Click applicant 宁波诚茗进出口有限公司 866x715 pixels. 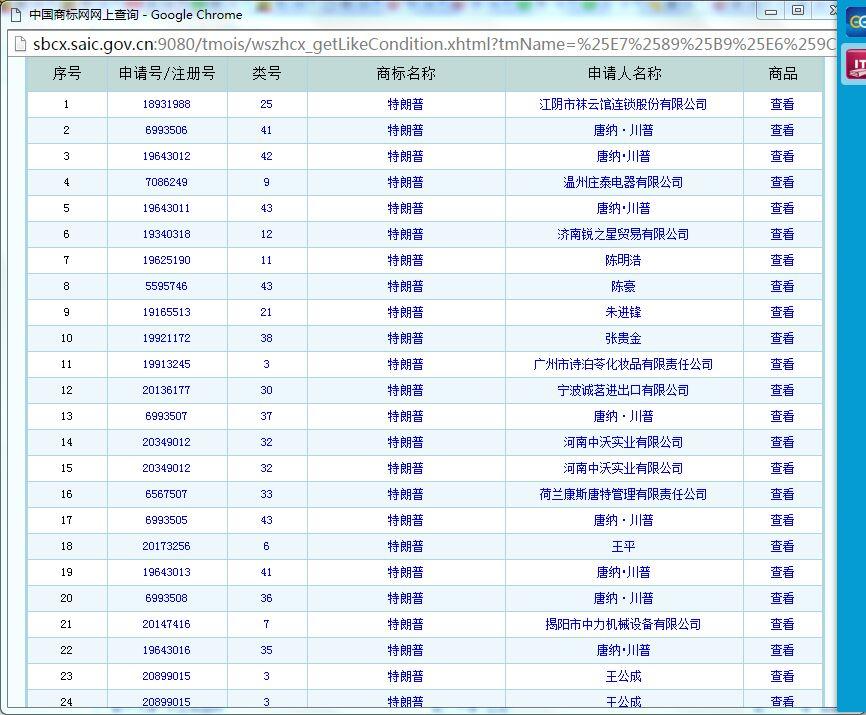pos(623,390)
